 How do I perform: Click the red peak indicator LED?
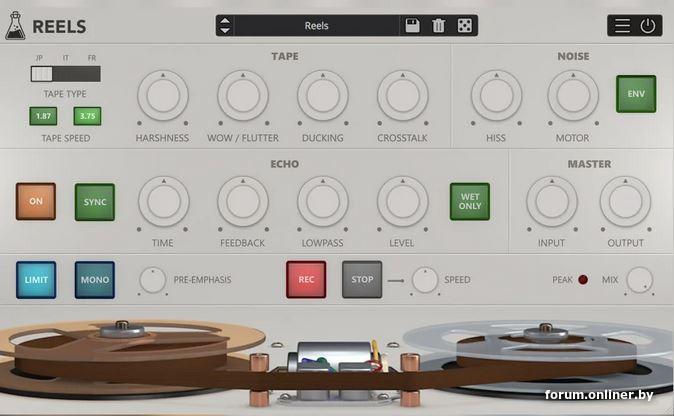[583, 280]
